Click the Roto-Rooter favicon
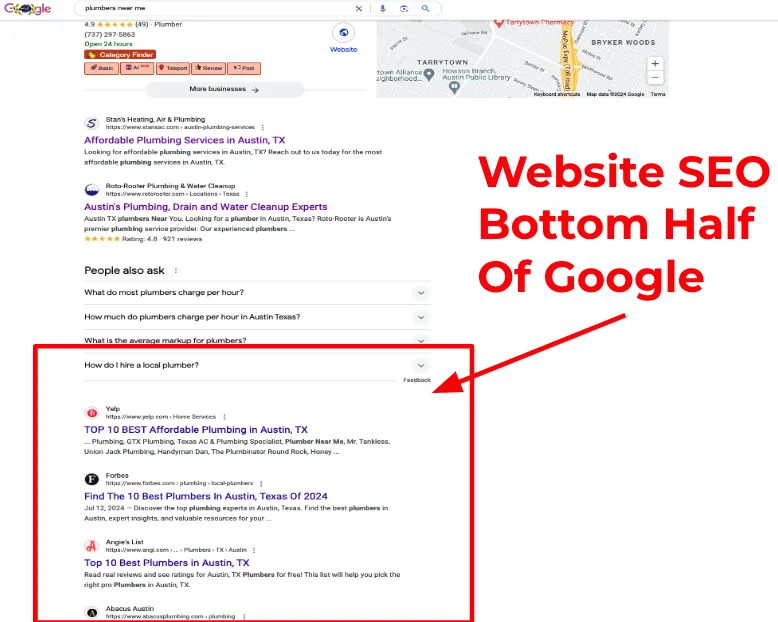The image size is (778, 622). [92, 189]
